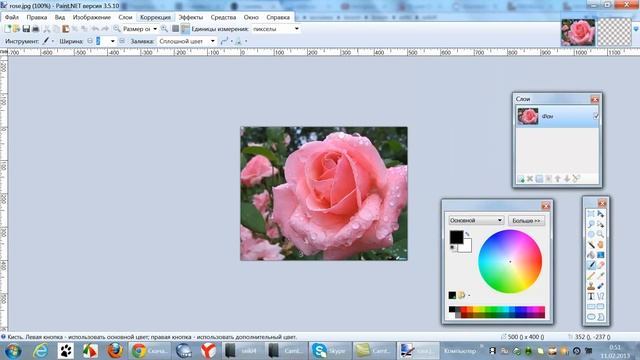Open the Правка menu
Screen dimensions: 640x360
click(x=37, y=17)
